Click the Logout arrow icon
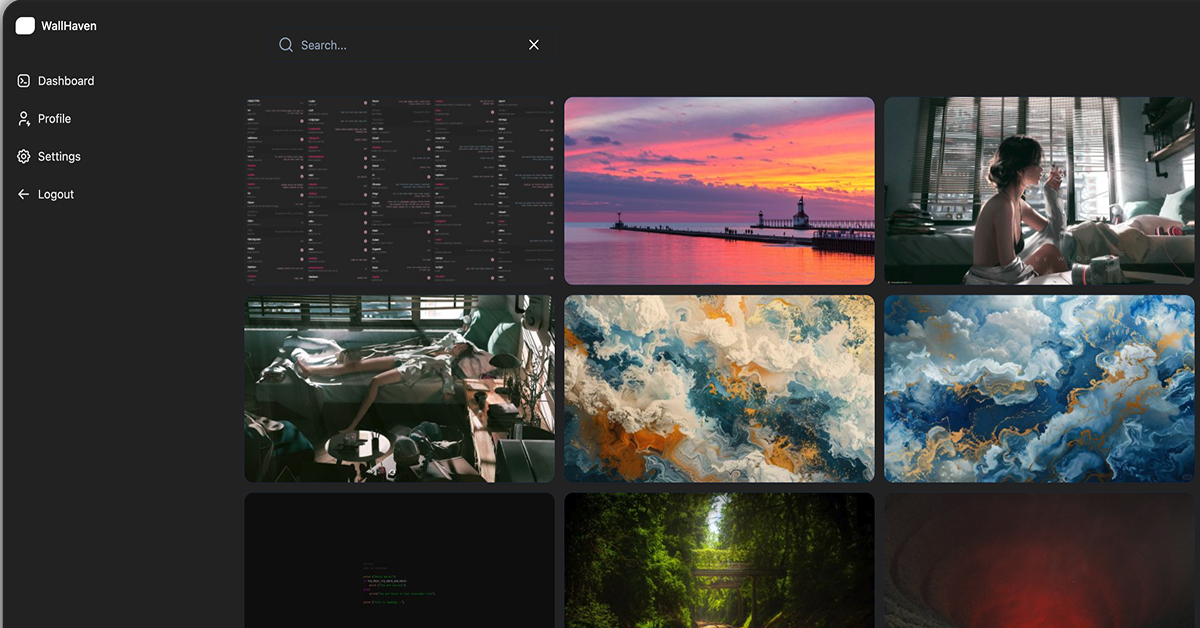 coord(24,195)
